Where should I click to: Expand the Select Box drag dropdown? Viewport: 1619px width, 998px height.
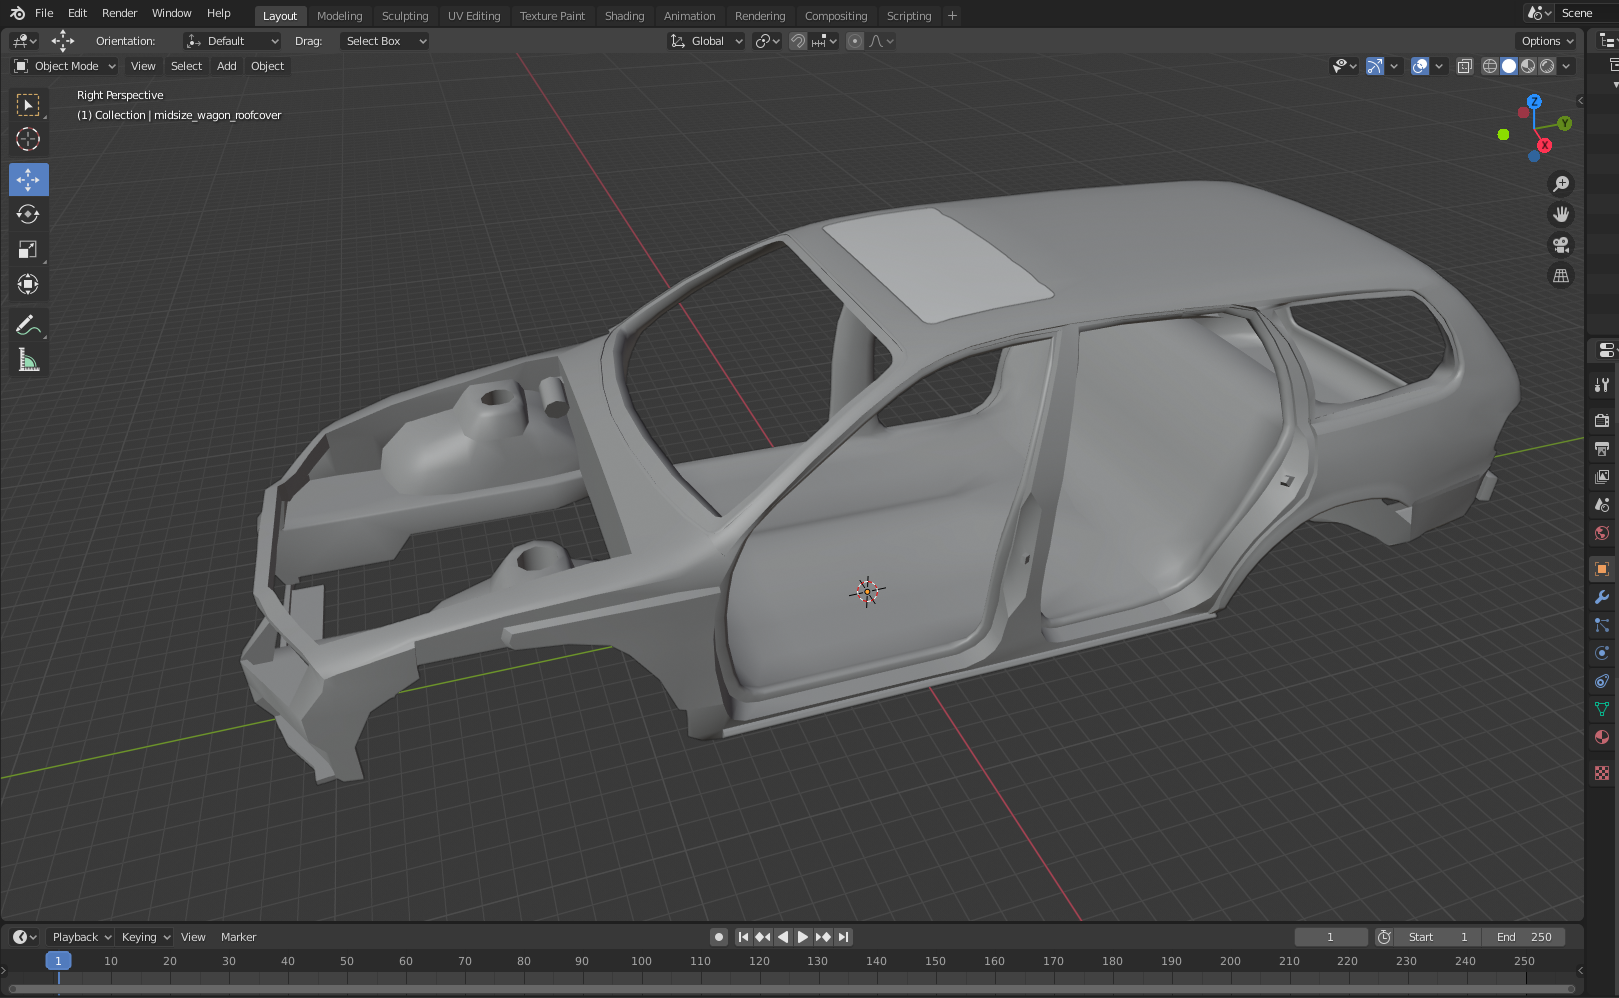(385, 41)
